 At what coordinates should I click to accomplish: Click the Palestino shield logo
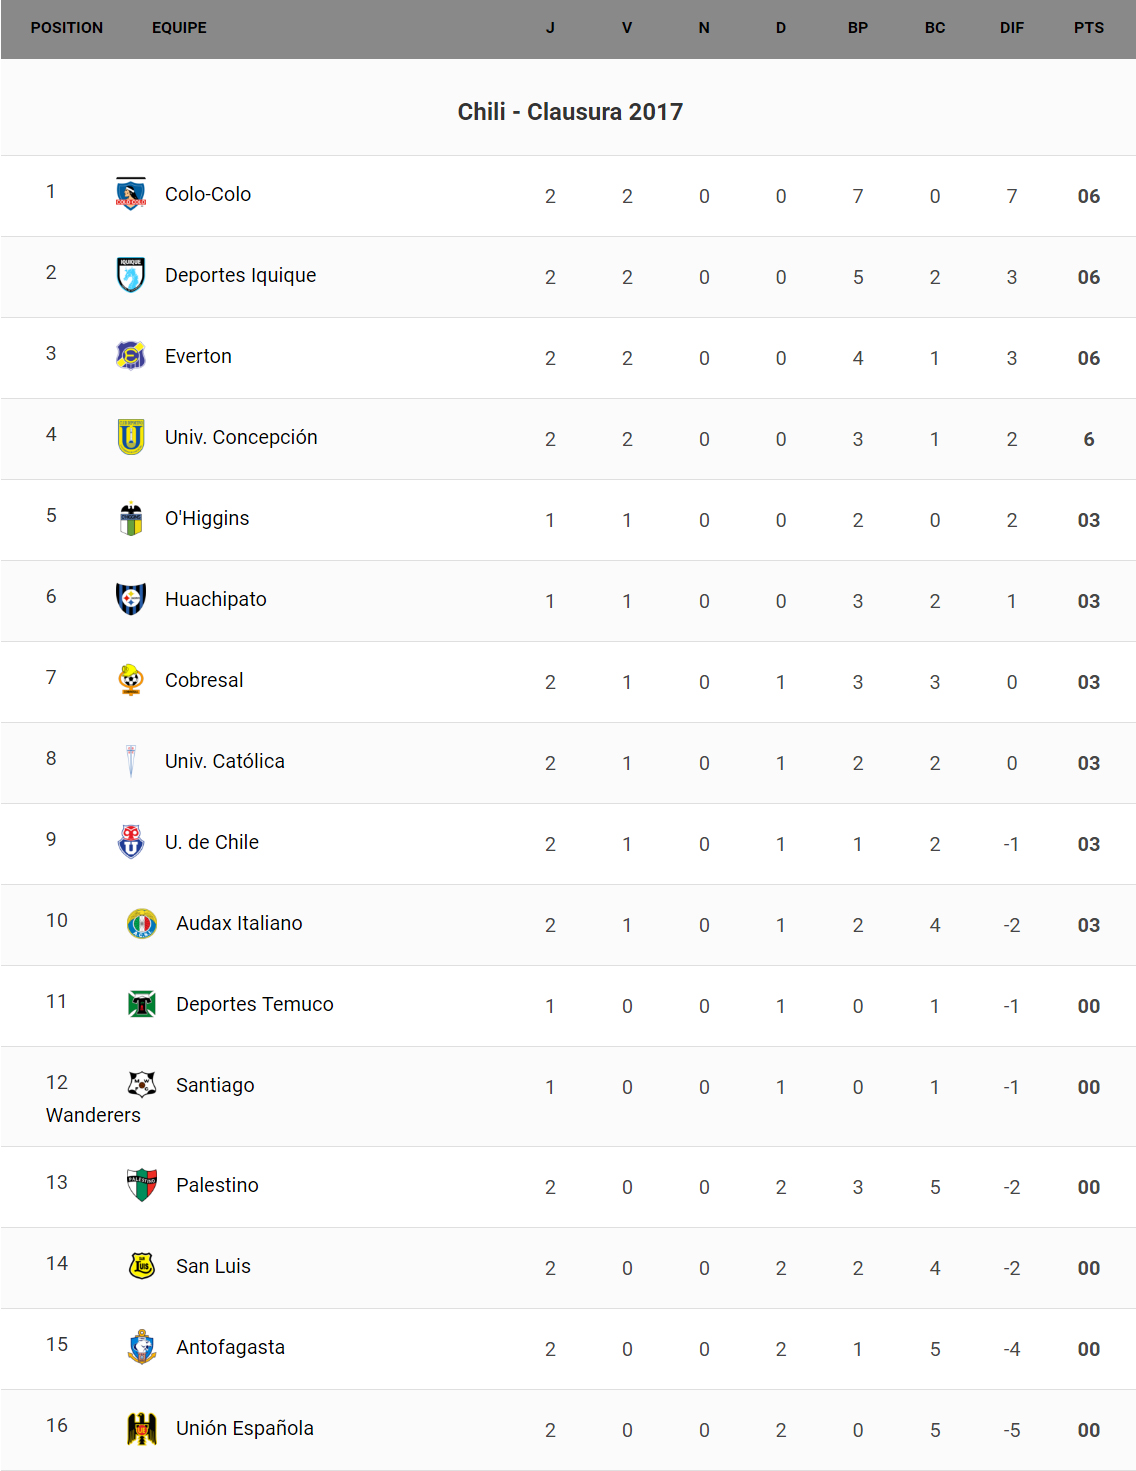(x=142, y=1185)
